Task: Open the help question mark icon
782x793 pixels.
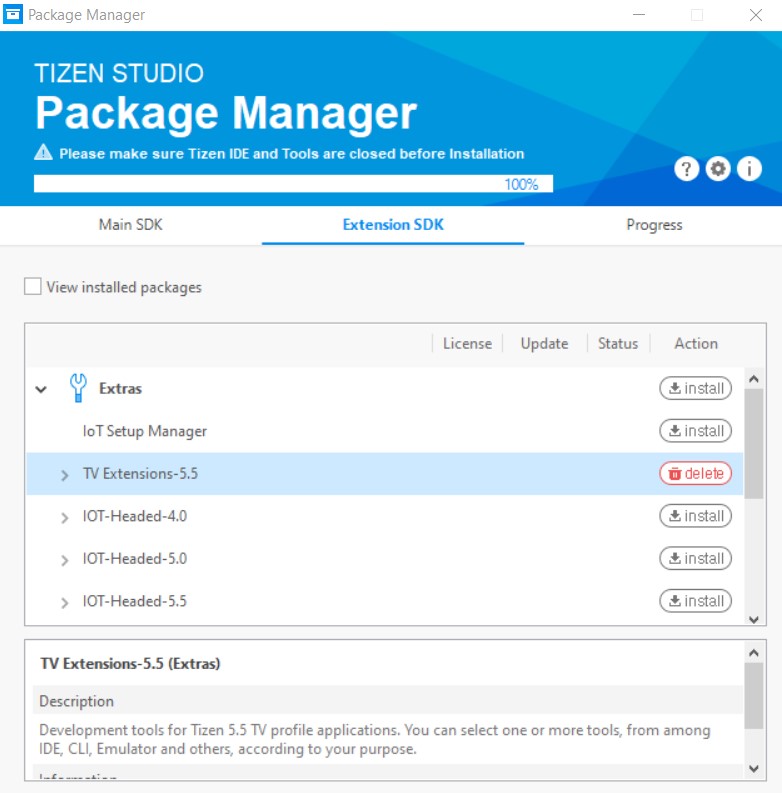Action: pyautogui.click(x=685, y=169)
